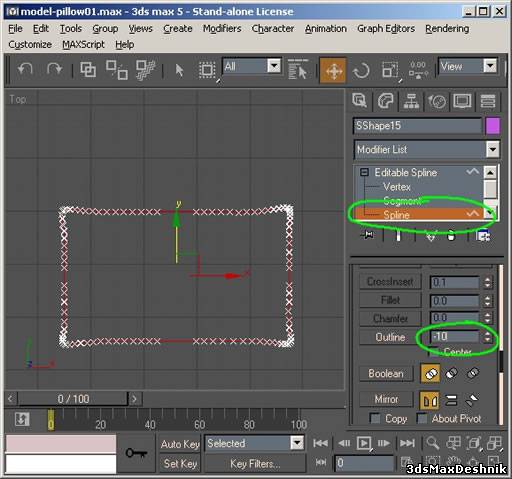Open the Rendering menu

(447, 29)
